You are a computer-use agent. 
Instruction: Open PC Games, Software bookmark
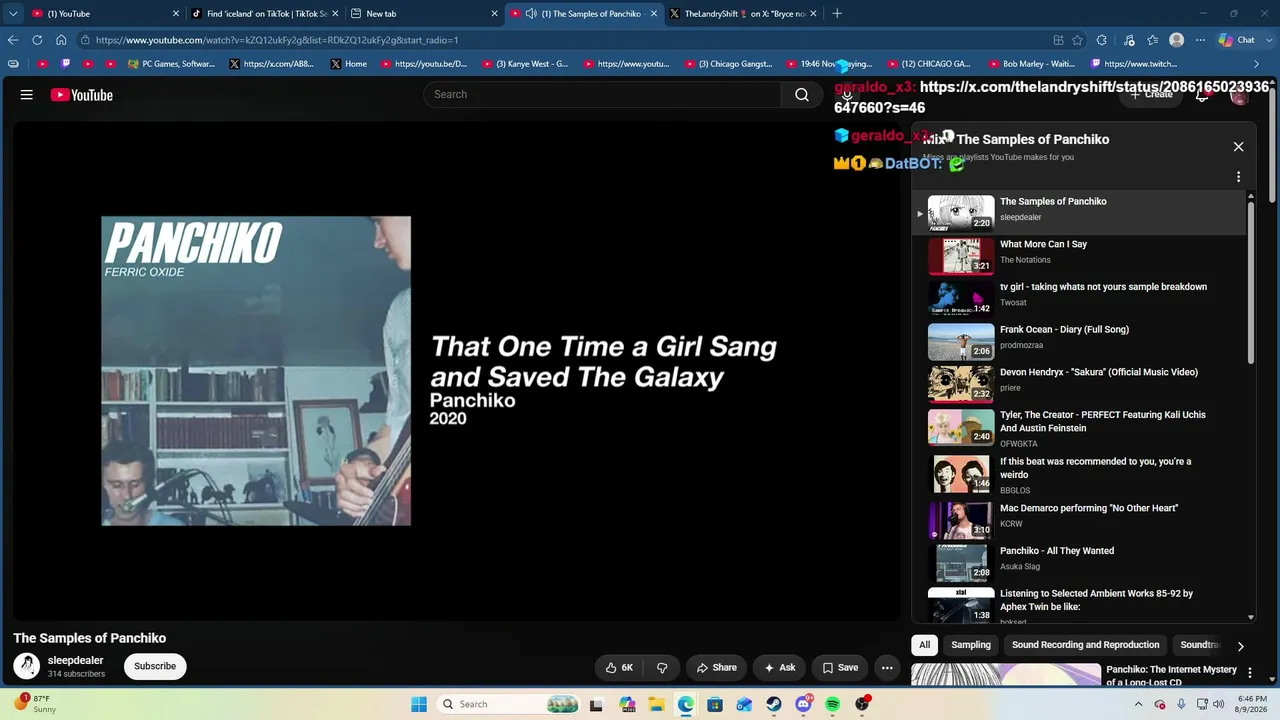click(172, 64)
